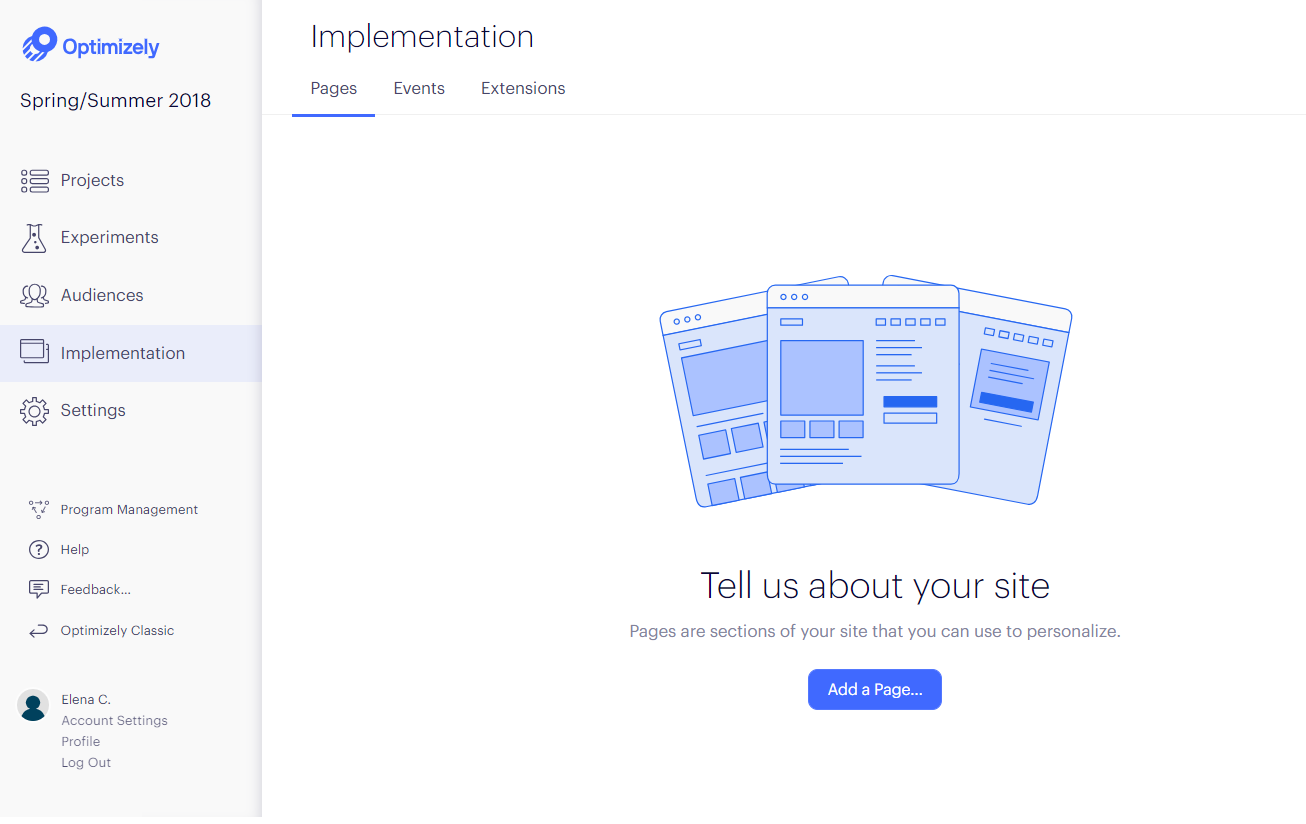Click the Implementation window icon
The height and width of the screenshot is (824, 1306).
[35, 352]
